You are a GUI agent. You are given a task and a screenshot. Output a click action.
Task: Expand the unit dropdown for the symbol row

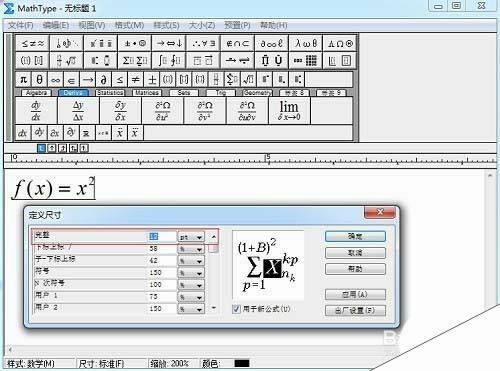[191, 273]
